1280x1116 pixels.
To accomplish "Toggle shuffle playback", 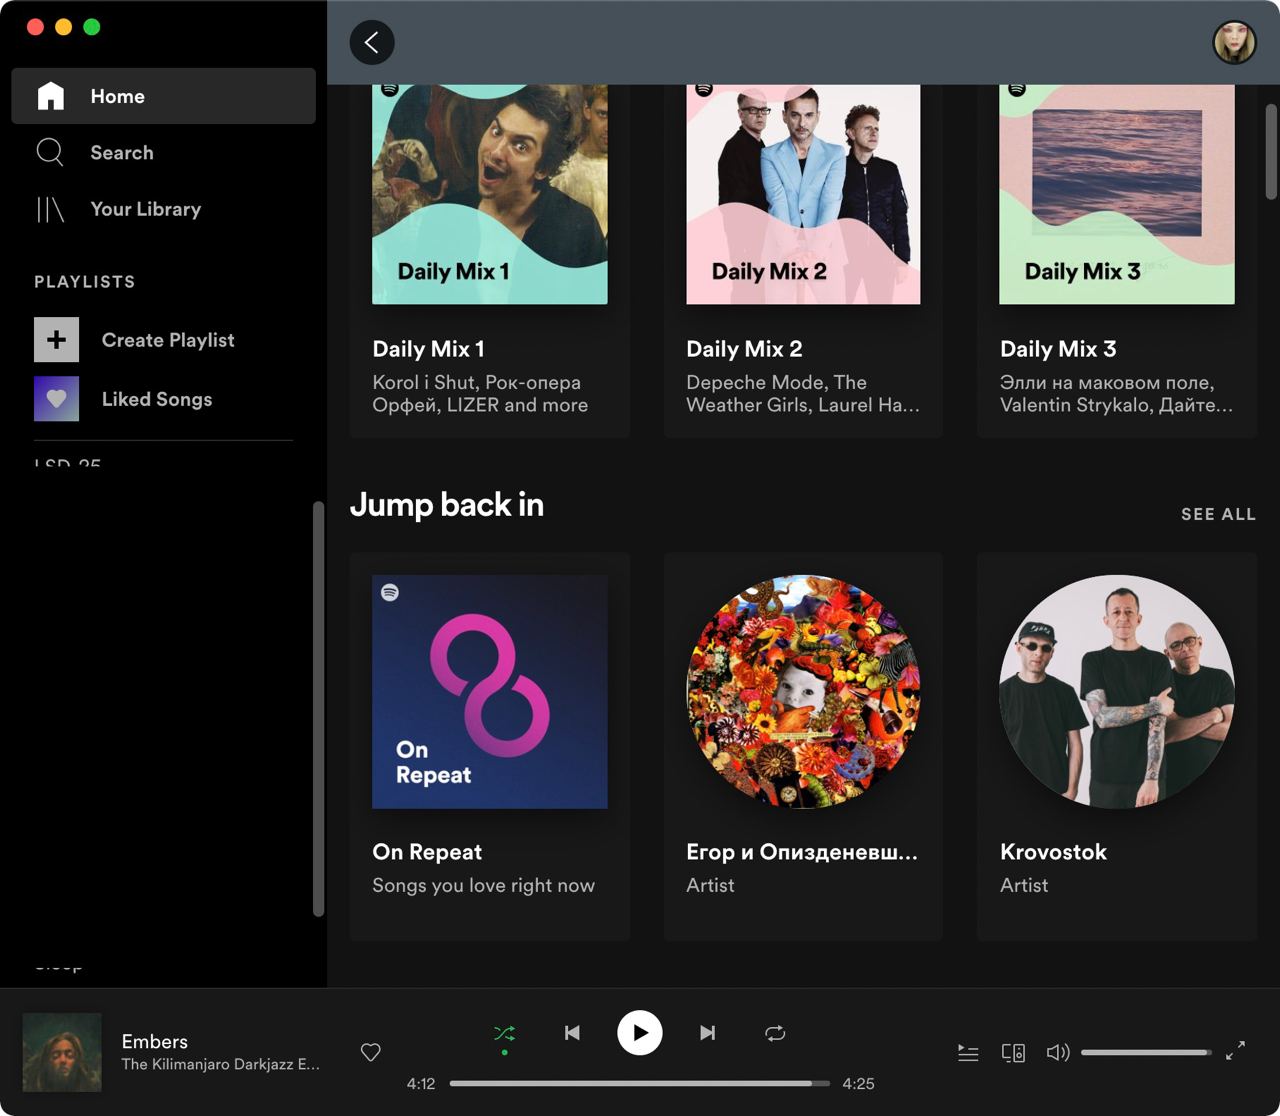I will coord(504,1033).
